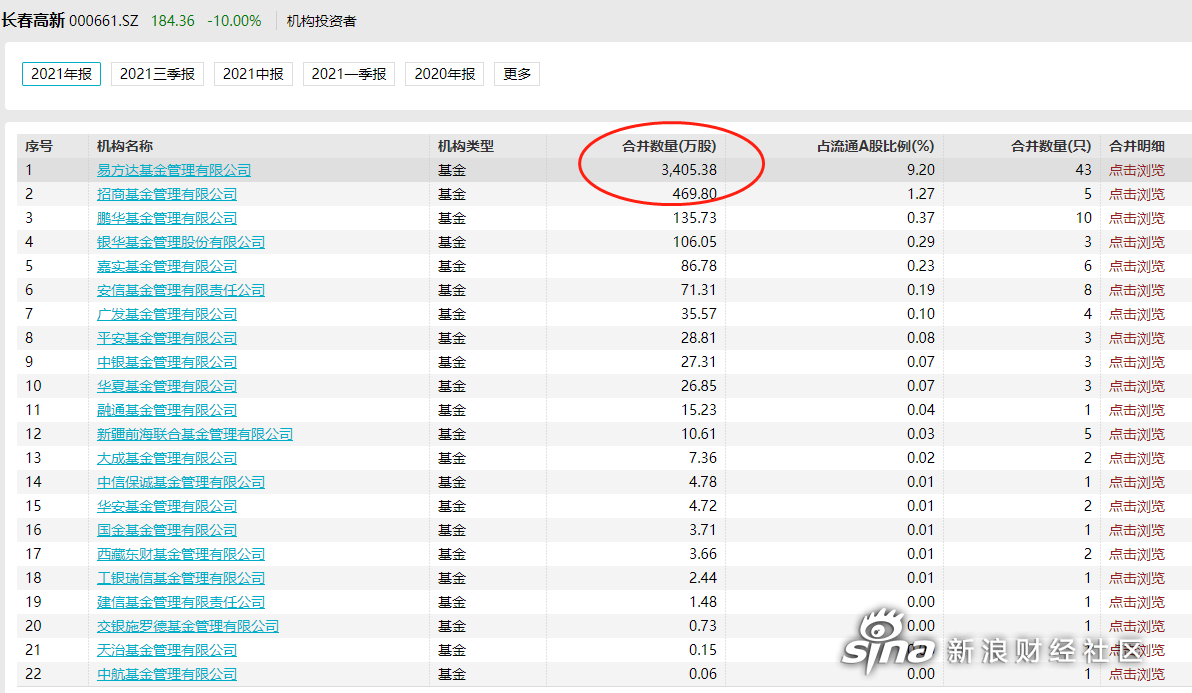Click 点击浏览 for row 3 鹏华基金

[x=1137, y=218]
